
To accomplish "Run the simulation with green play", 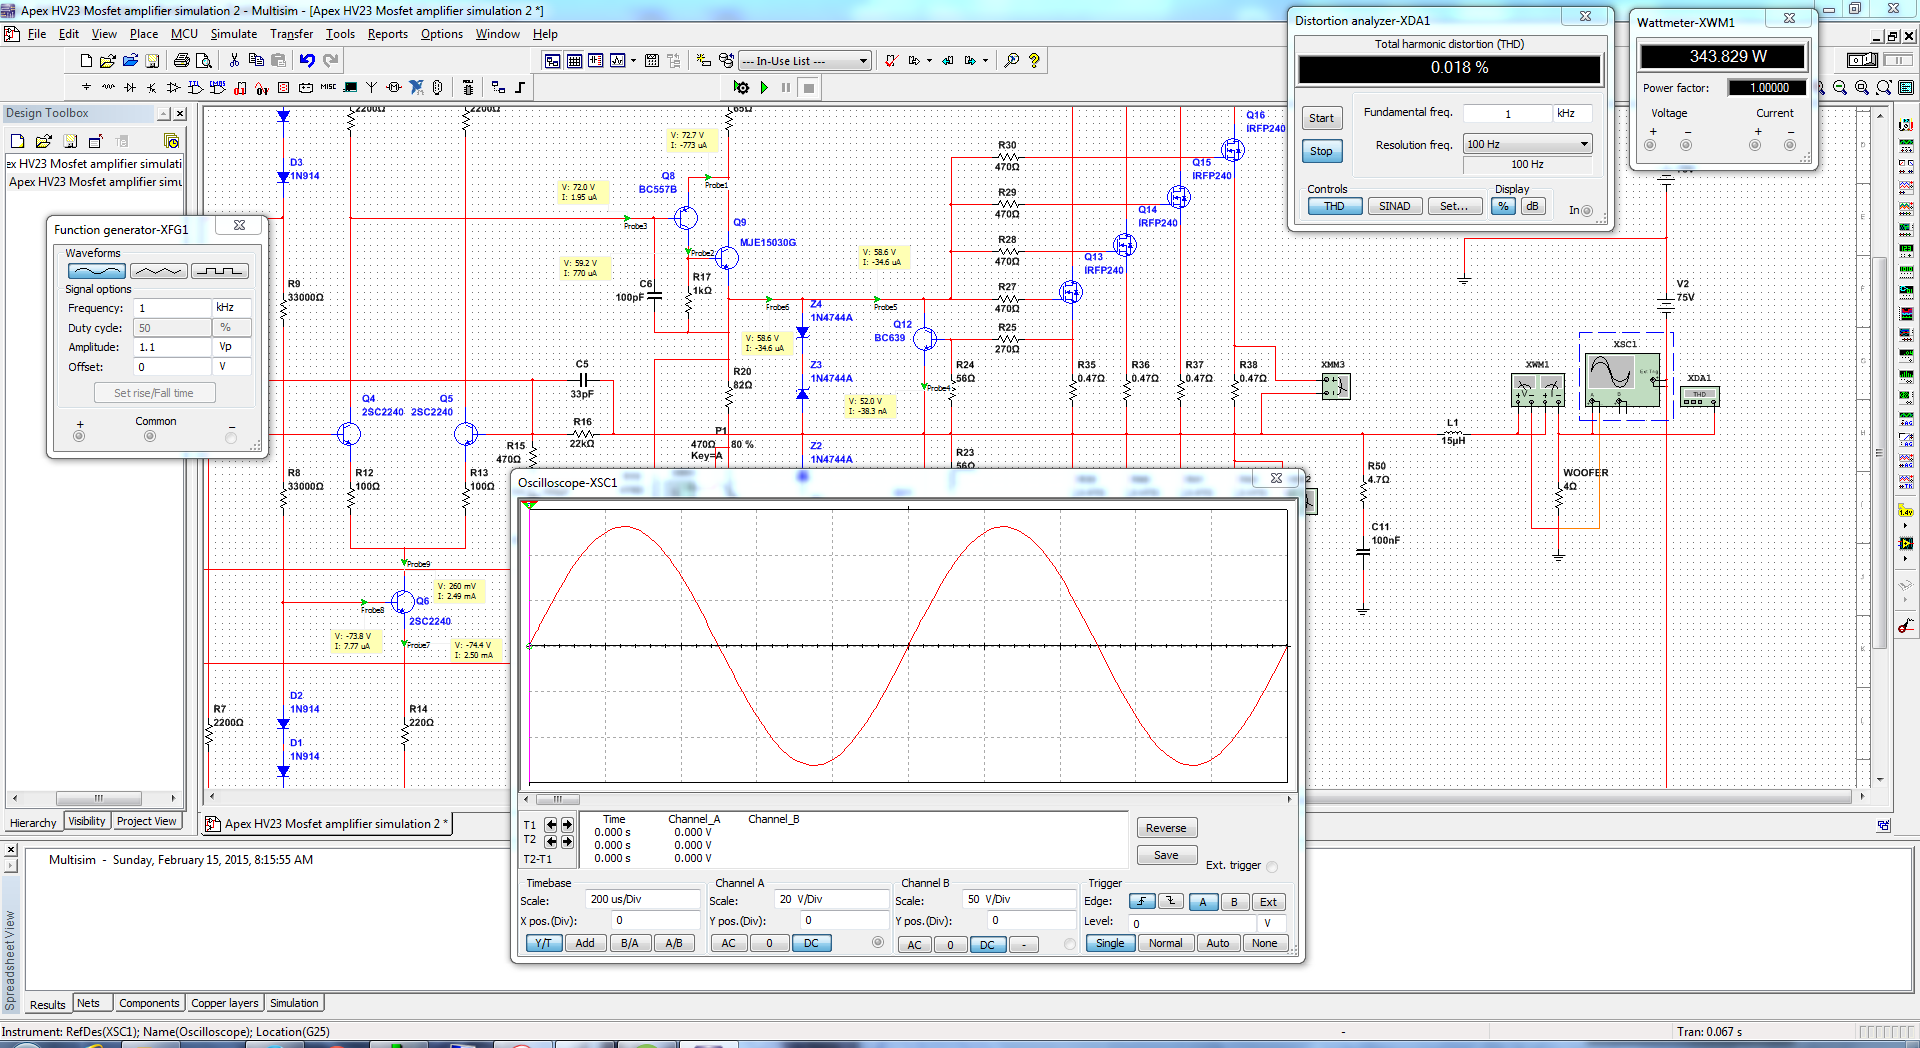I will (765, 87).
